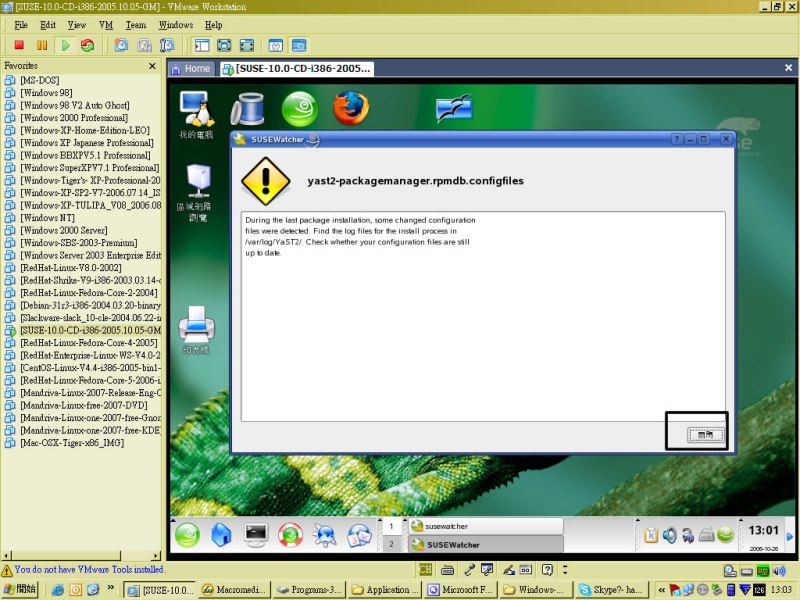Click the green Power On play button
Viewport: 800px width, 600px height.
(65, 45)
